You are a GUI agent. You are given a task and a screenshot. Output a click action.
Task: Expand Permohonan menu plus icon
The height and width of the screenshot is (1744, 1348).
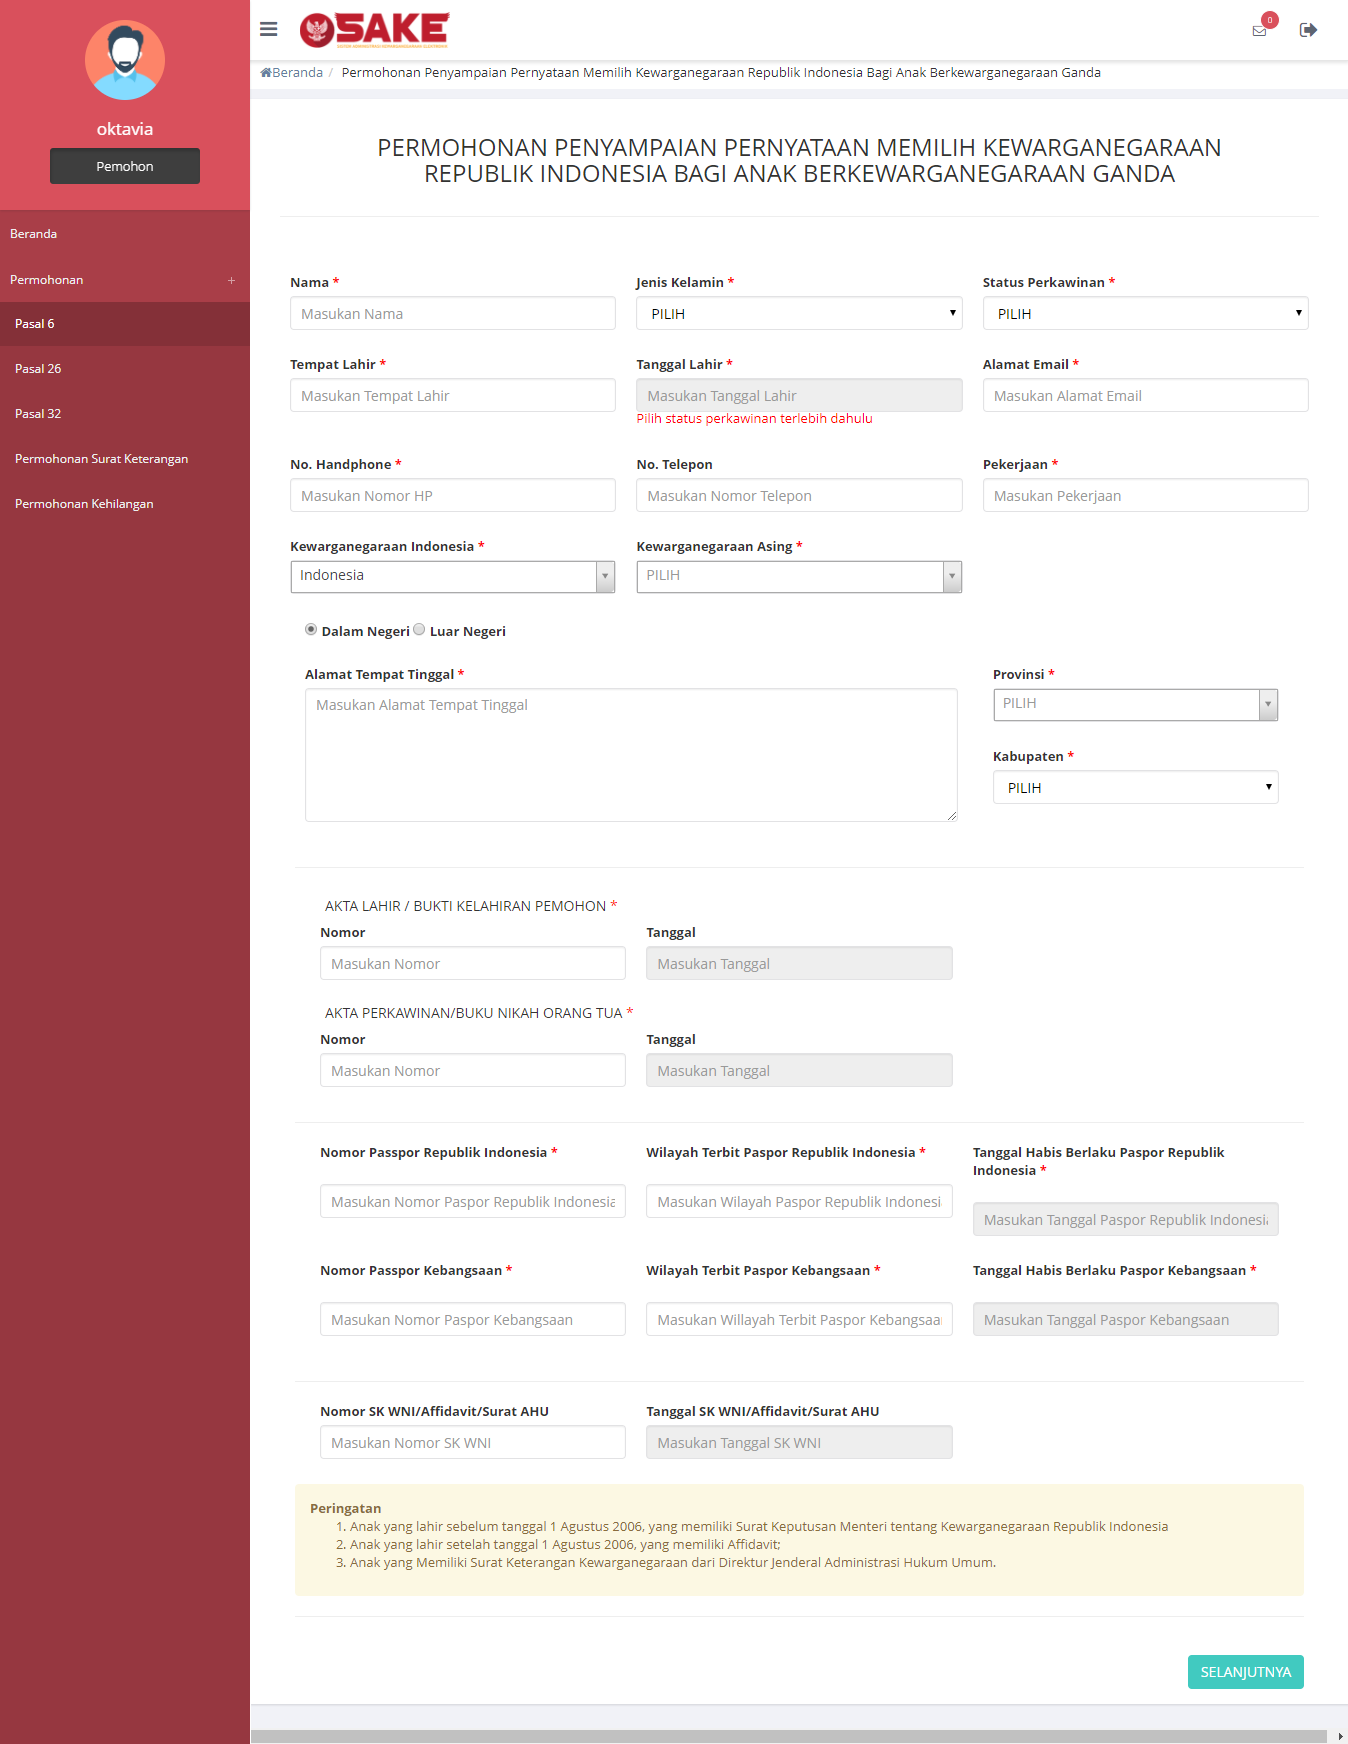click(231, 281)
